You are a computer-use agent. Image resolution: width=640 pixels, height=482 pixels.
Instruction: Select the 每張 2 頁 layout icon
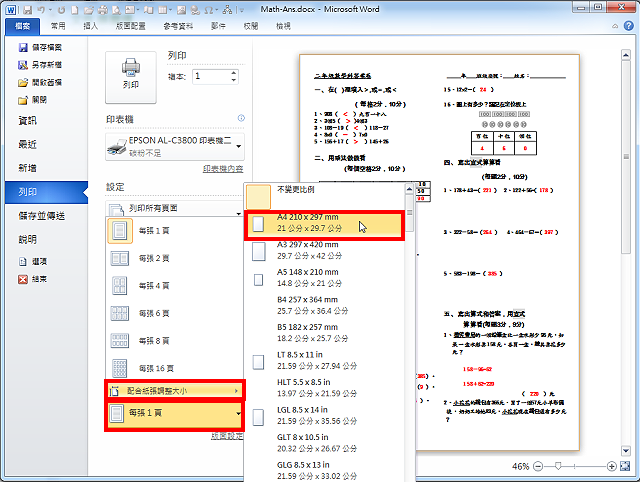click(120, 258)
